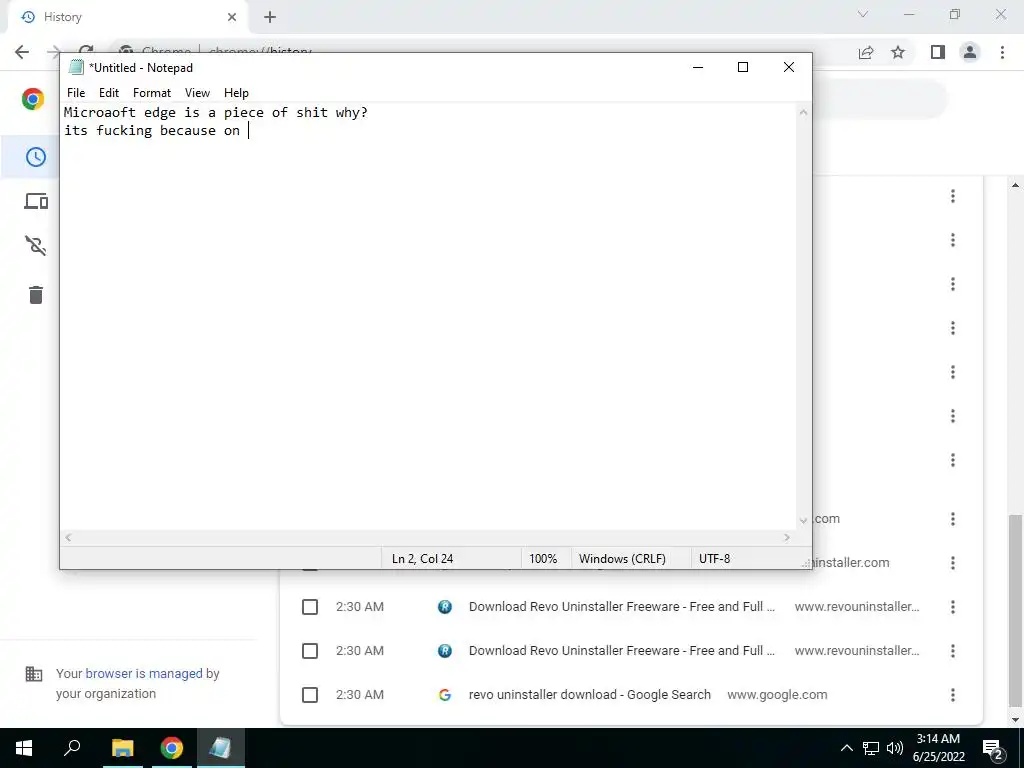1024x768 pixels.
Task: Click Notepad vertical scrollbar down arrow
Action: [x=804, y=521]
